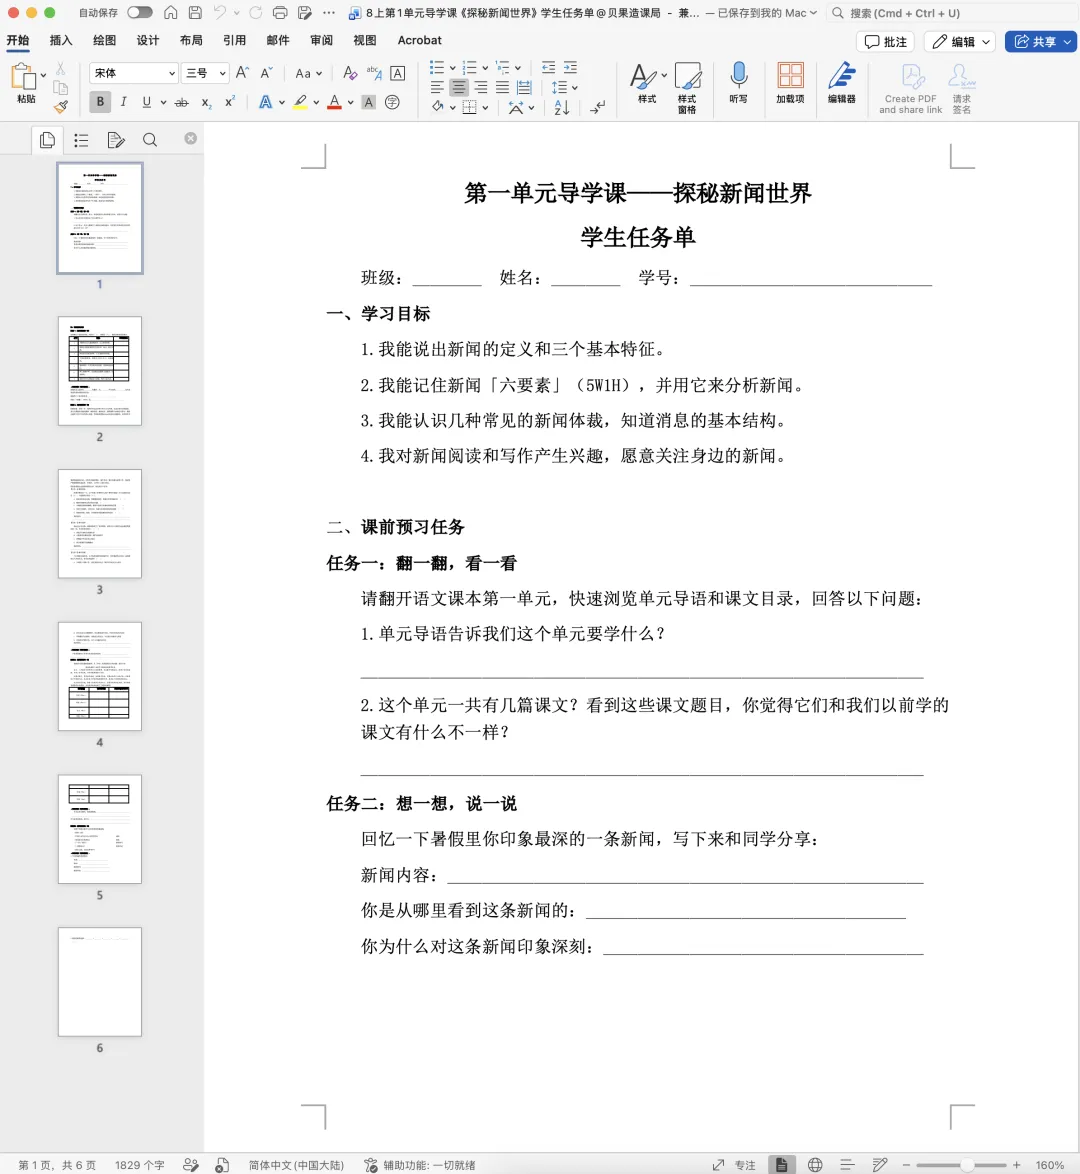
Task: Open the 设计 ribbon tab
Action: pyautogui.click(x=148, y=40)
